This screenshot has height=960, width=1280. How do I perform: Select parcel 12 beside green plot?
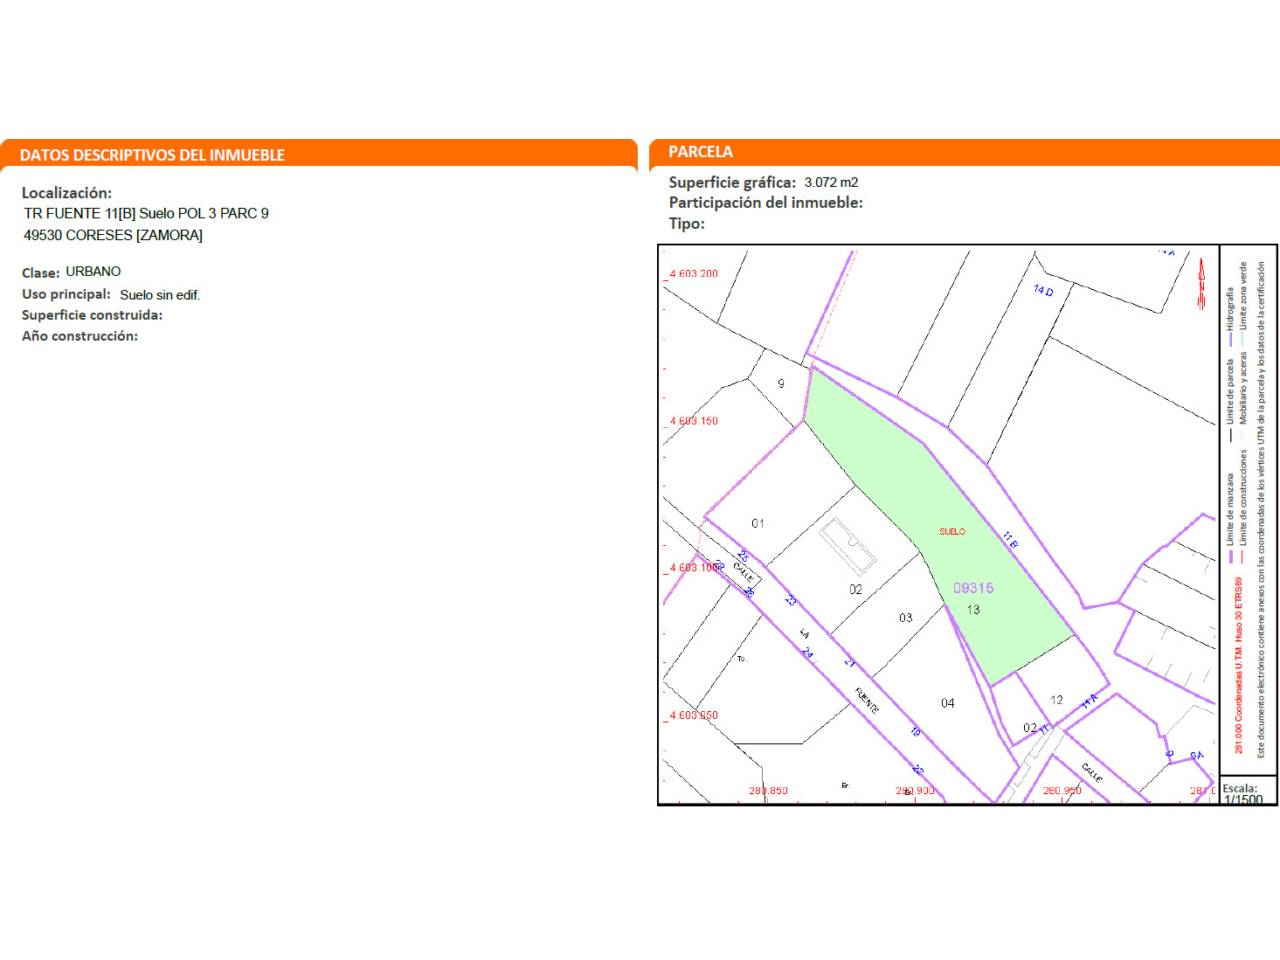tap(1056, 700)
